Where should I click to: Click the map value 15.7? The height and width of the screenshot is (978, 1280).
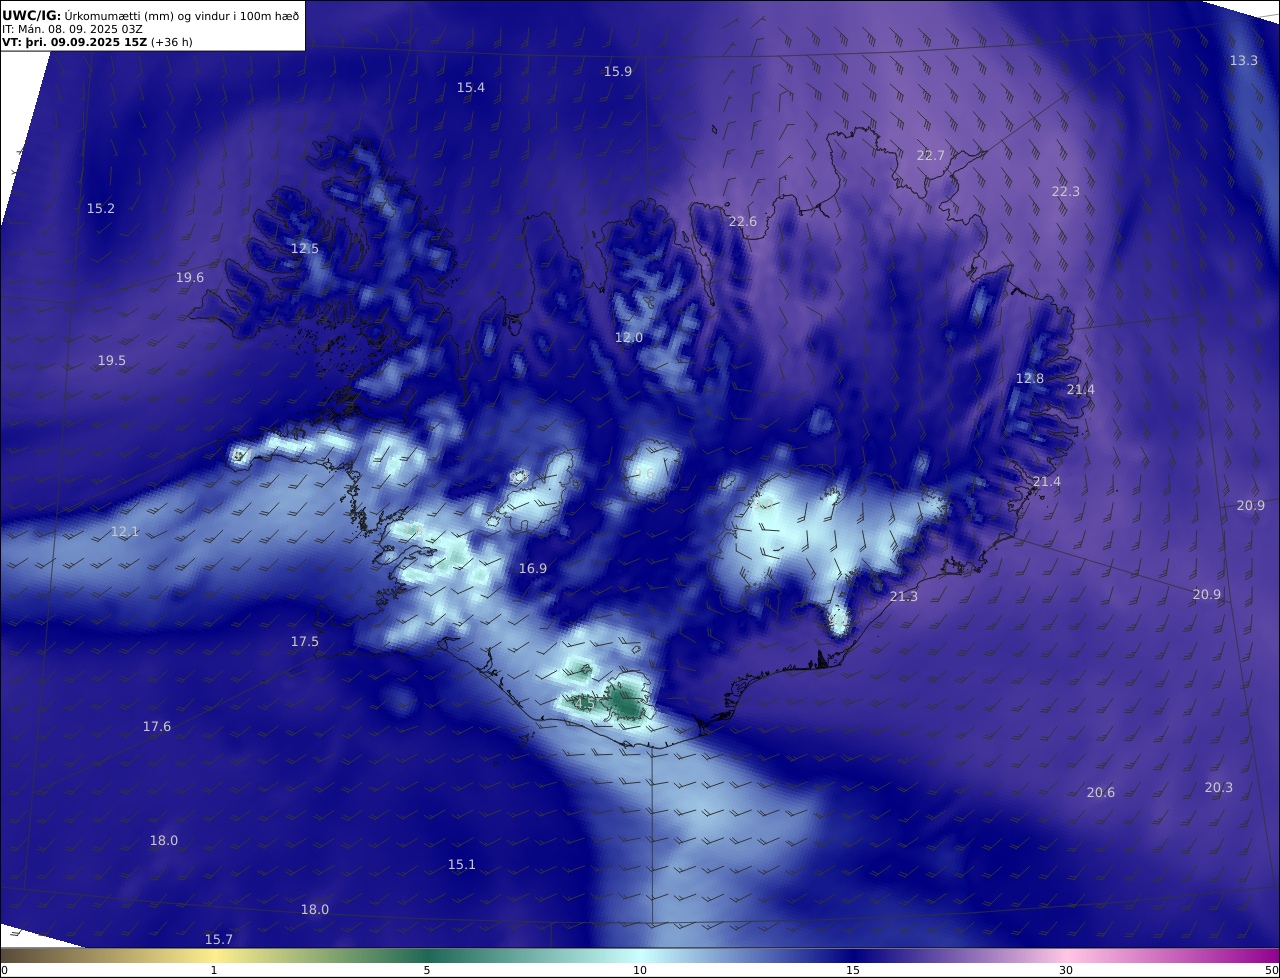click(219, 940)
